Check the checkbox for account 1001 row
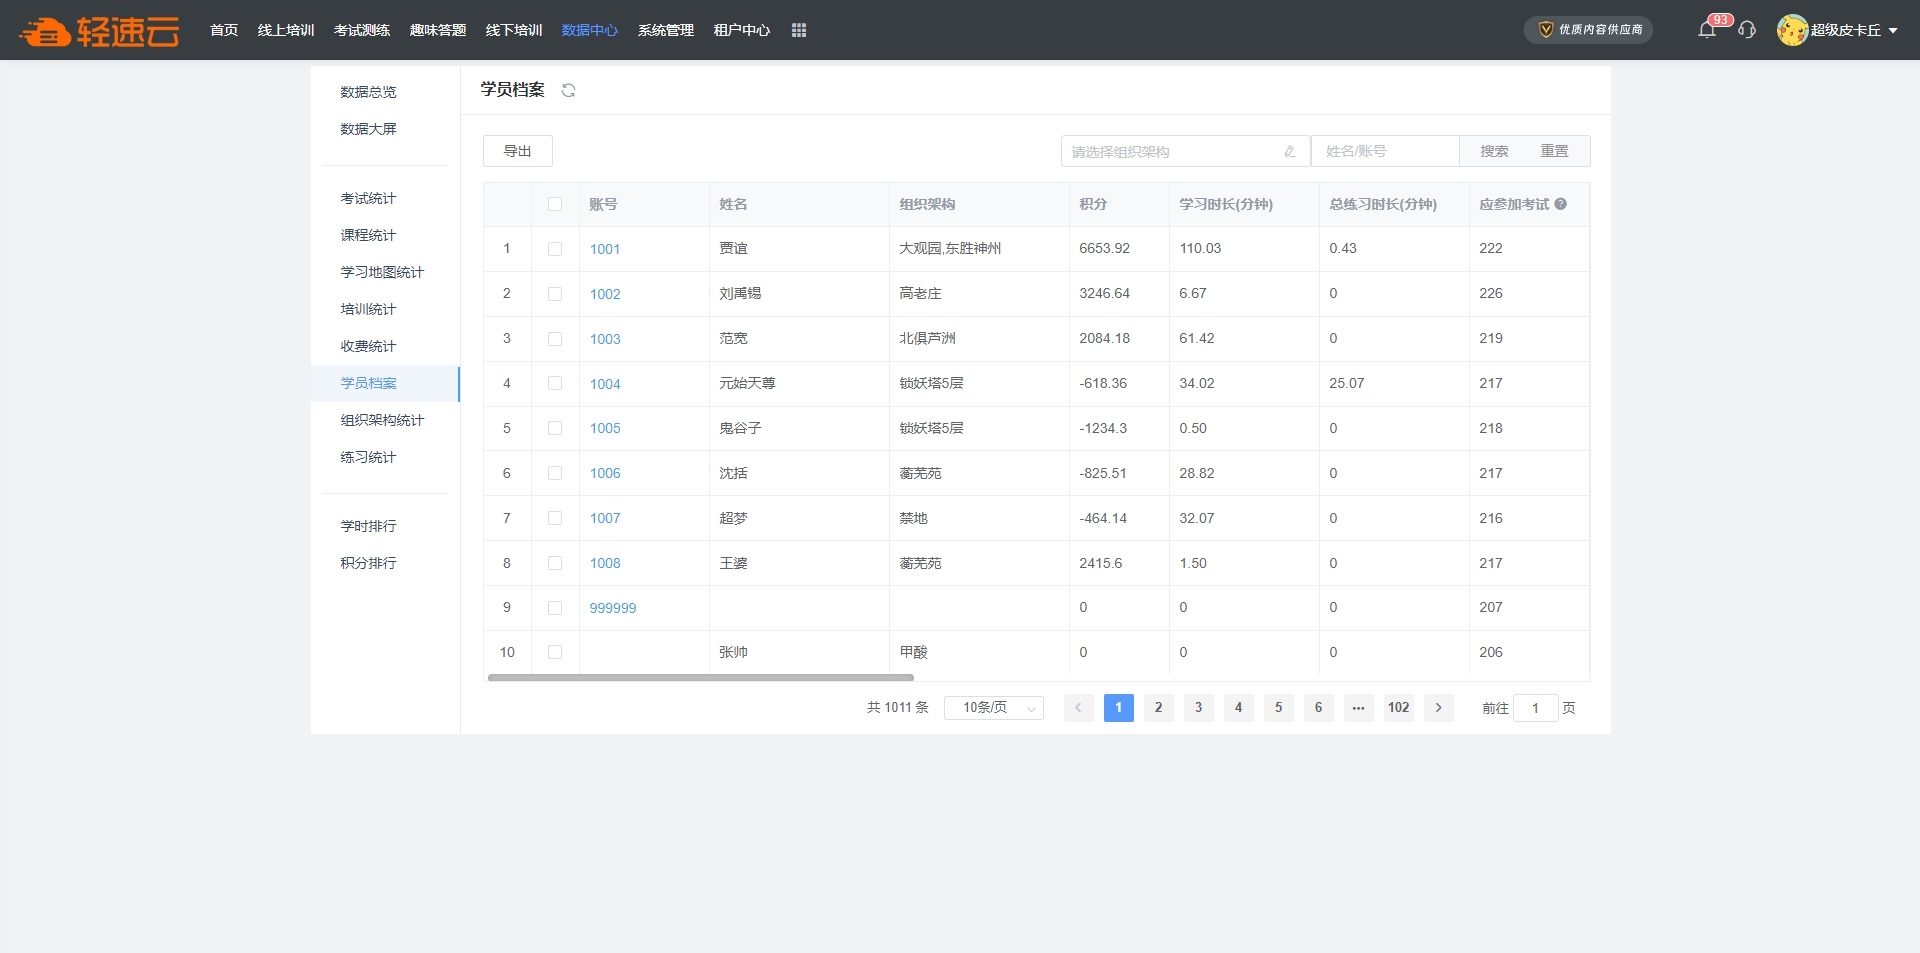1920x953 pixels. click(555, 249)
